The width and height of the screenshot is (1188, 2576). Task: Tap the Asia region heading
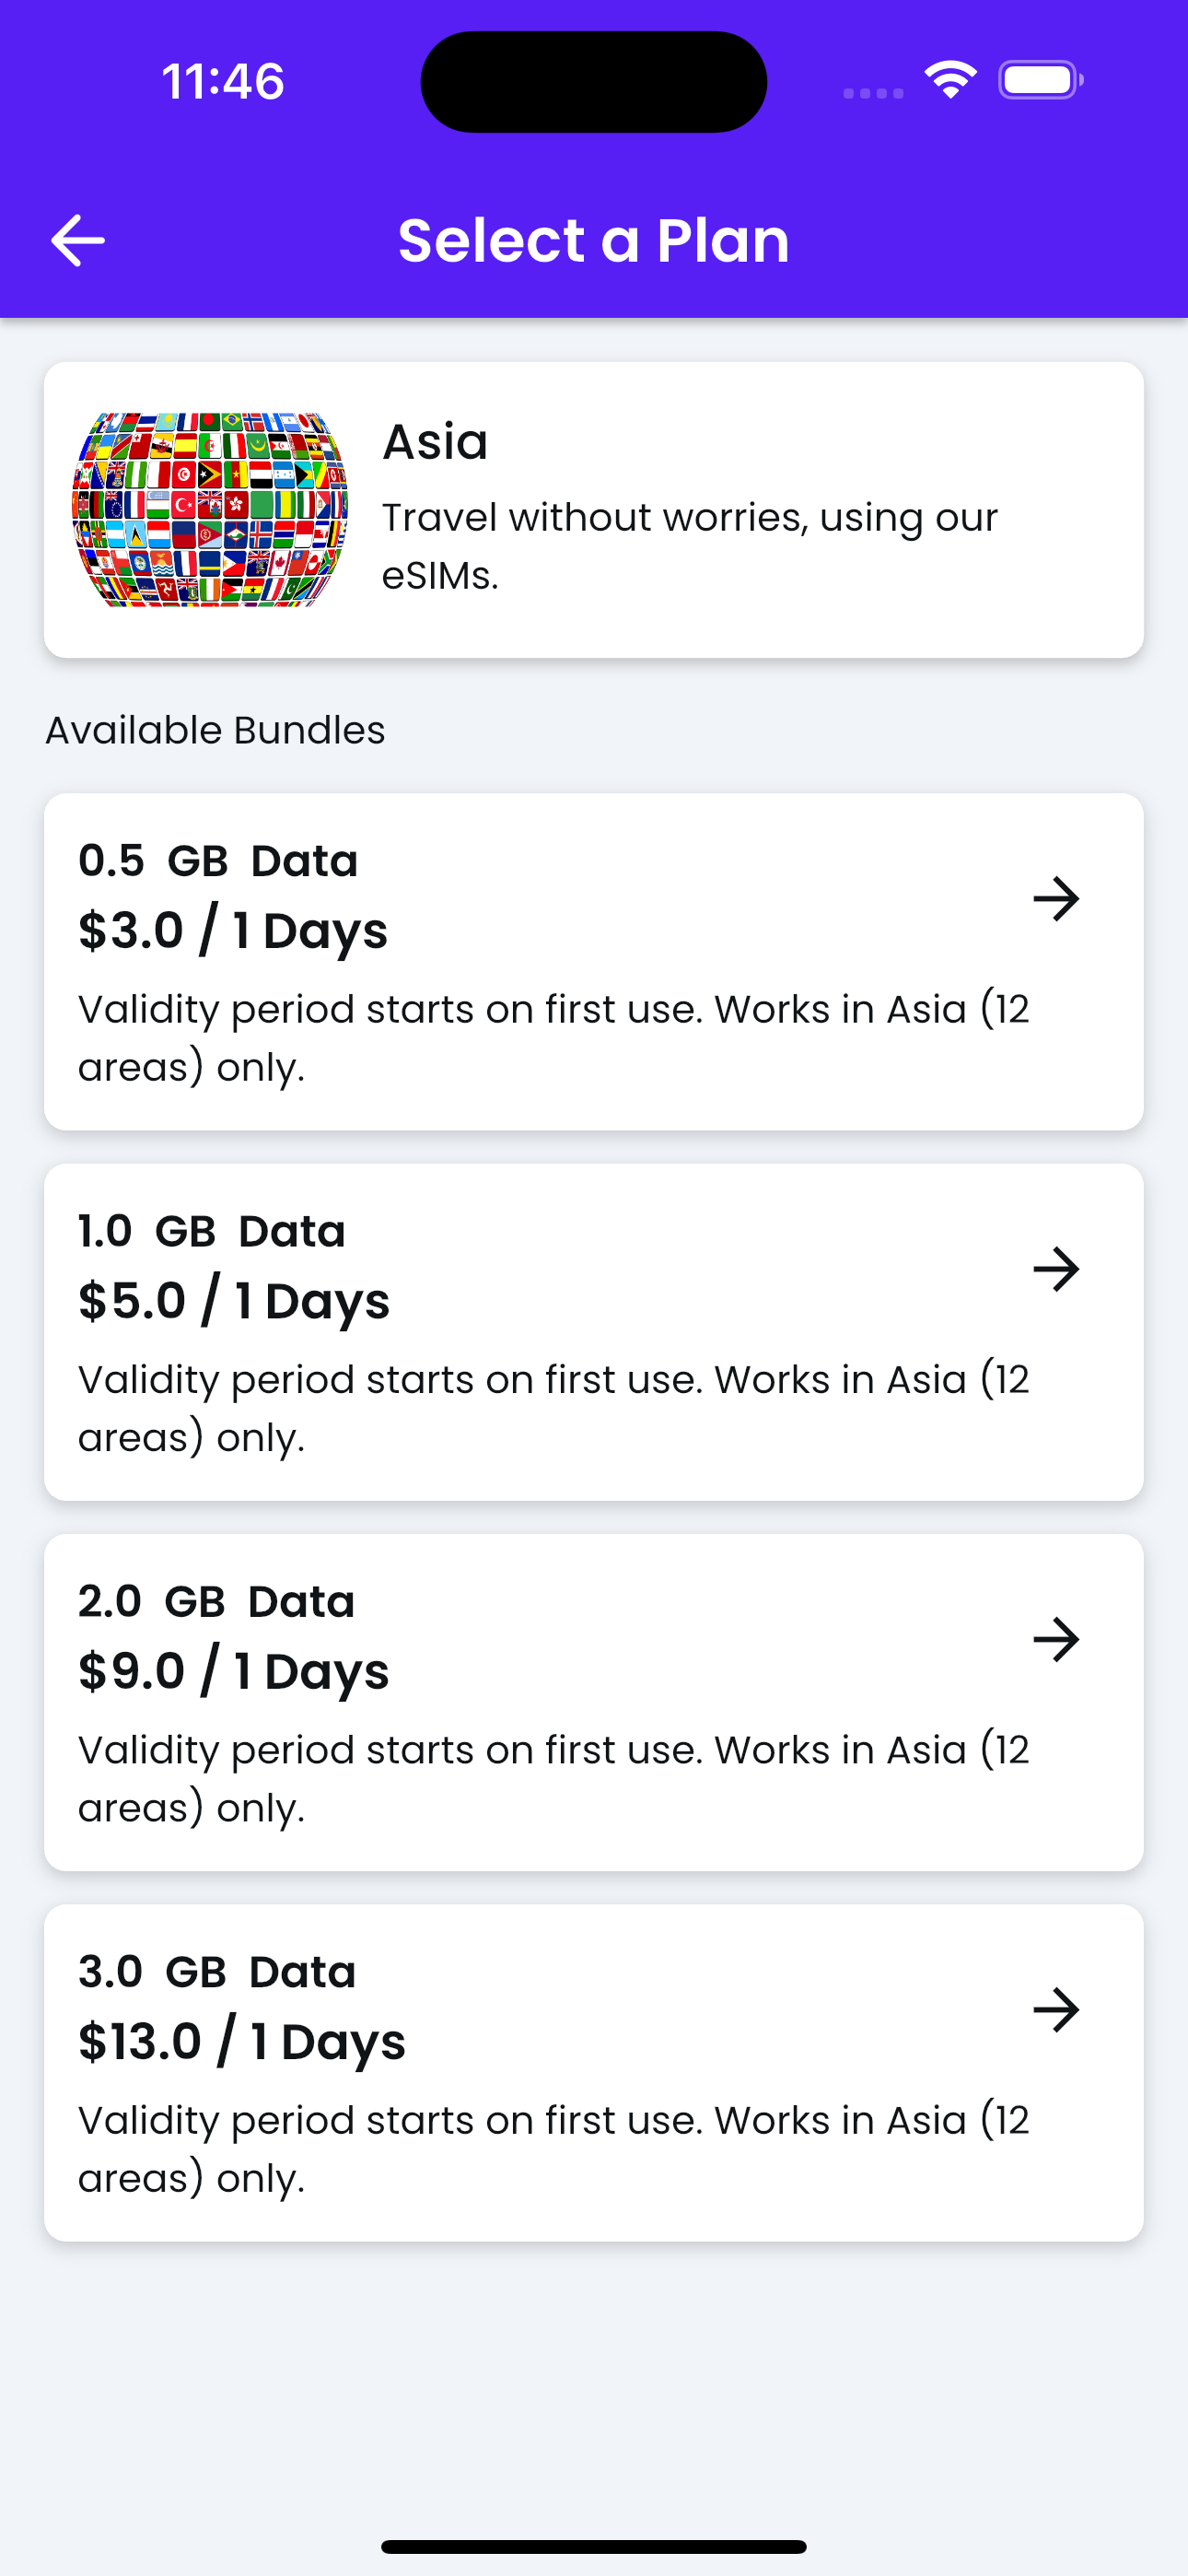point(435,441)
